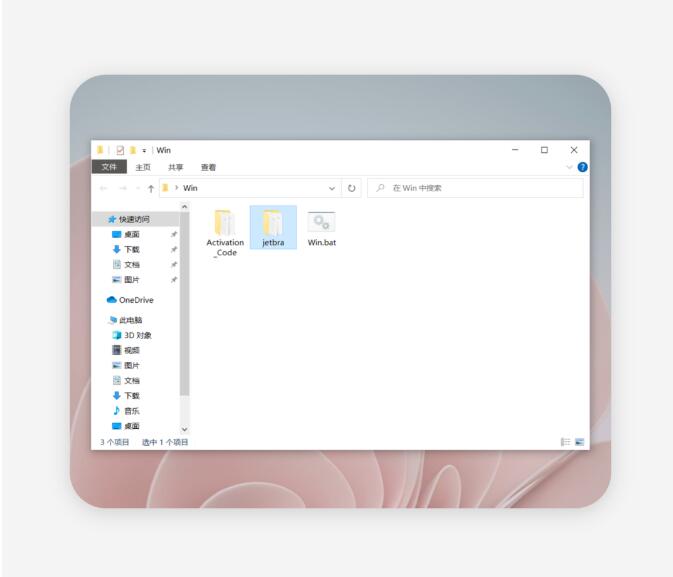Open the quick access toolbar customize dropdown
Screen dimensions: 673x577
144,151
